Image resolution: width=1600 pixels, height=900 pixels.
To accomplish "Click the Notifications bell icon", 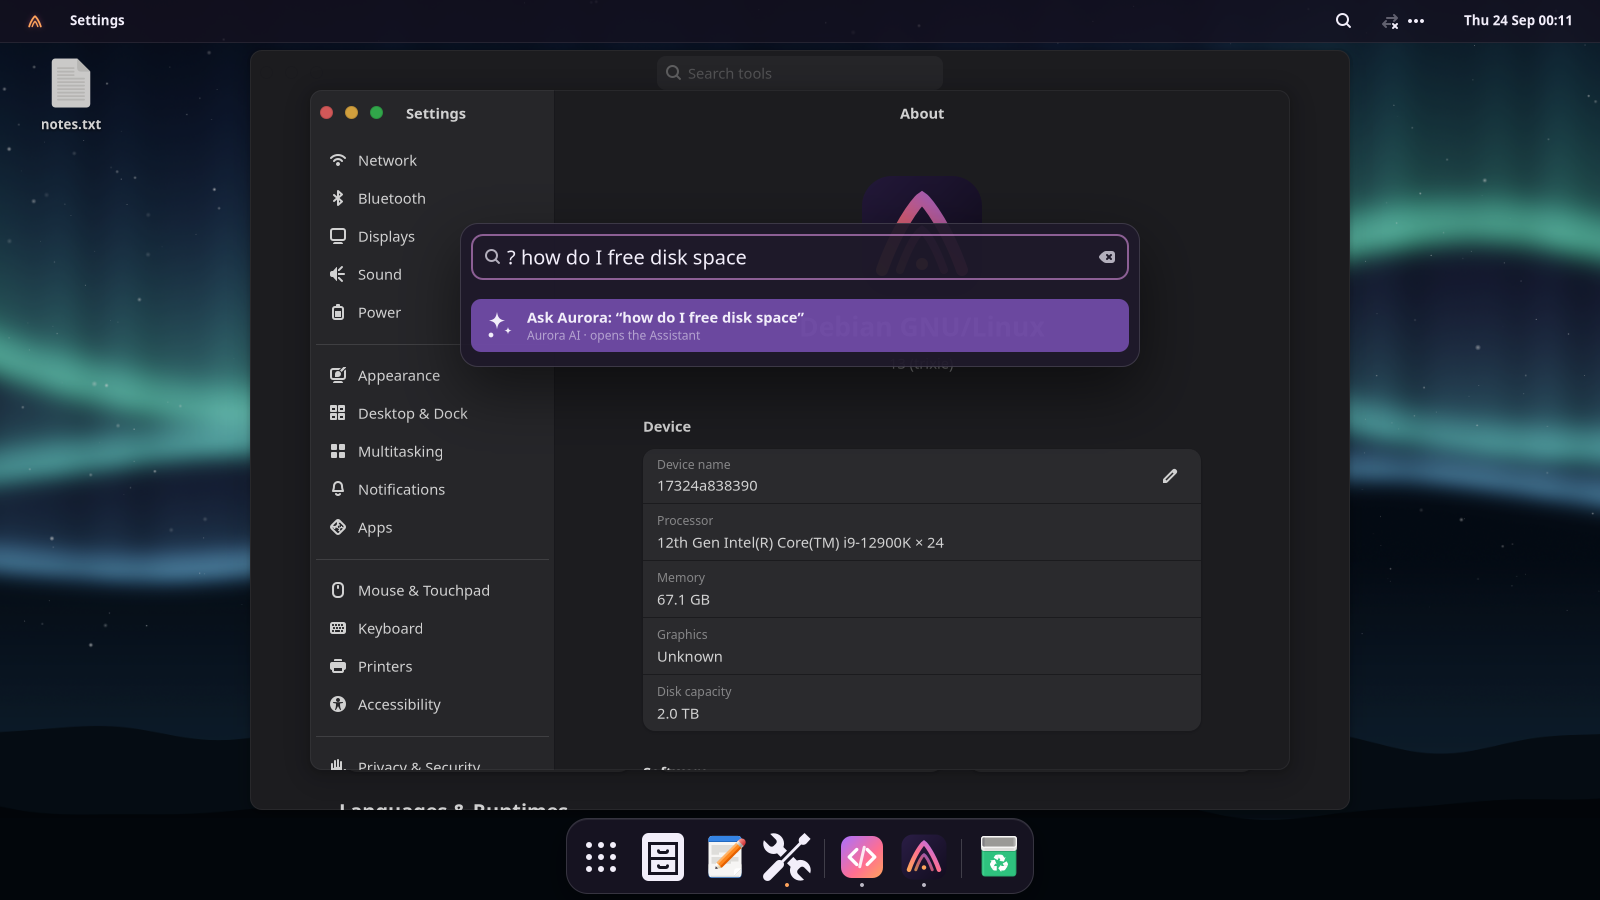I will pyautogui.click(x=338, y=489).
